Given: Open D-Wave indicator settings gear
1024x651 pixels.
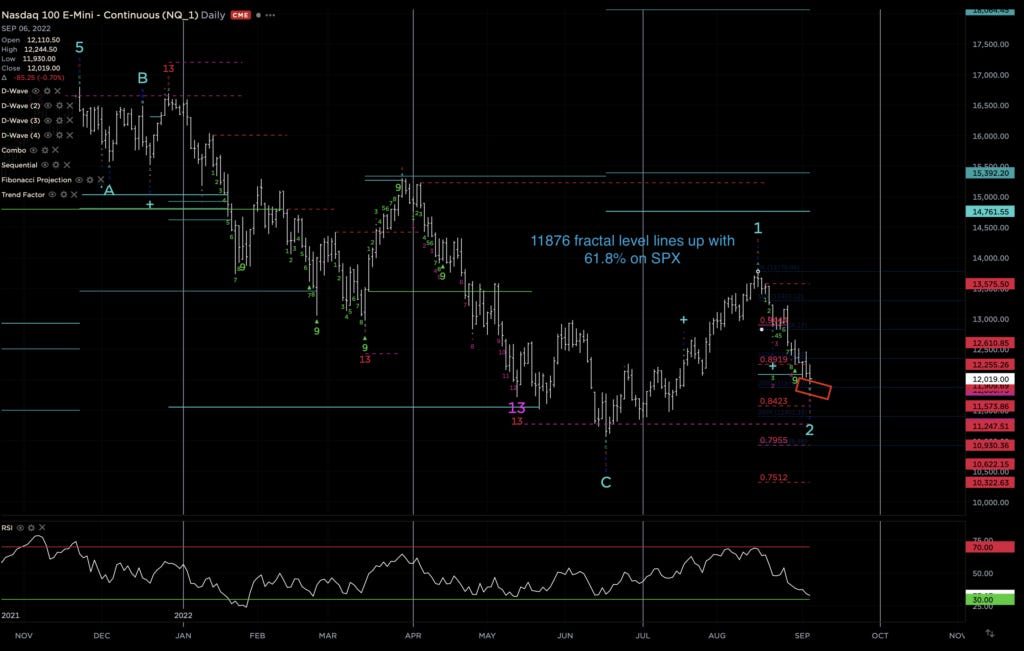Looking at the screenshot, I should coord(47,91).
